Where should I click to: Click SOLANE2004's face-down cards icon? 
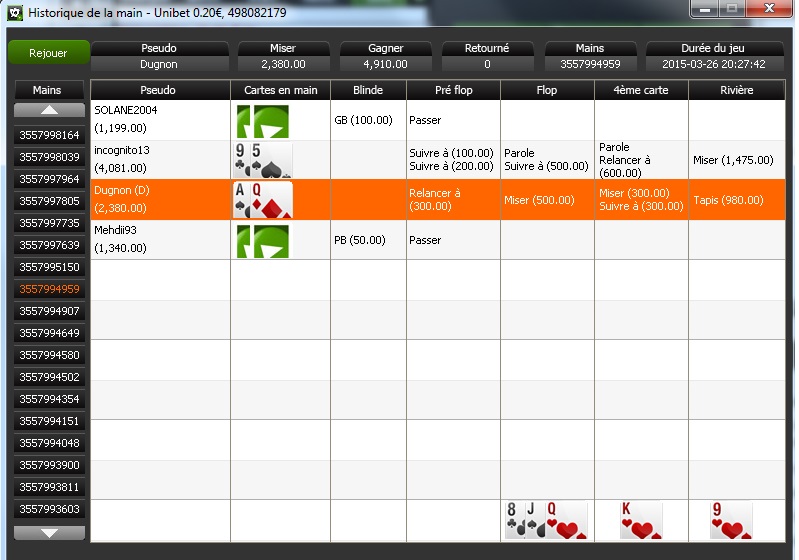tap(263, 121)
